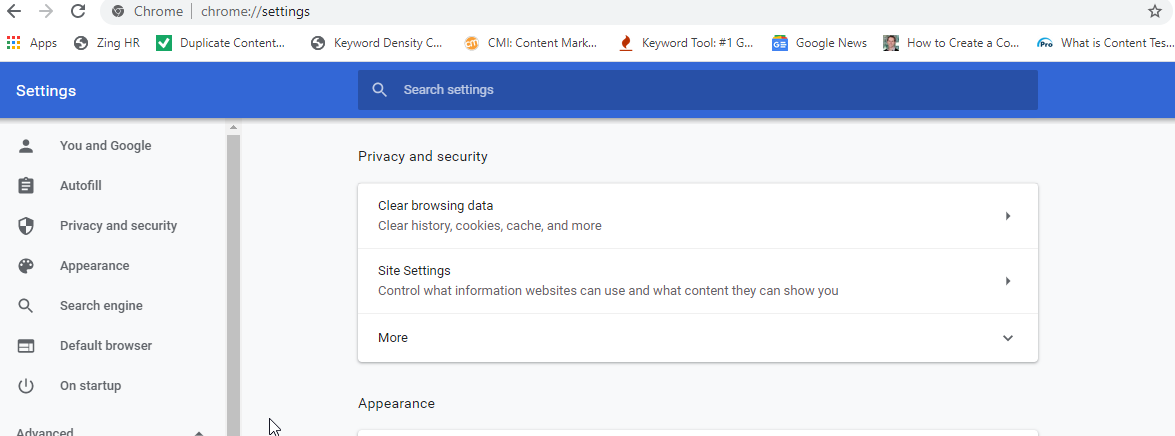This screenshot has height=436, width=1175.
Task: Open Site Settings arrow
Action: click(1008, 281)
